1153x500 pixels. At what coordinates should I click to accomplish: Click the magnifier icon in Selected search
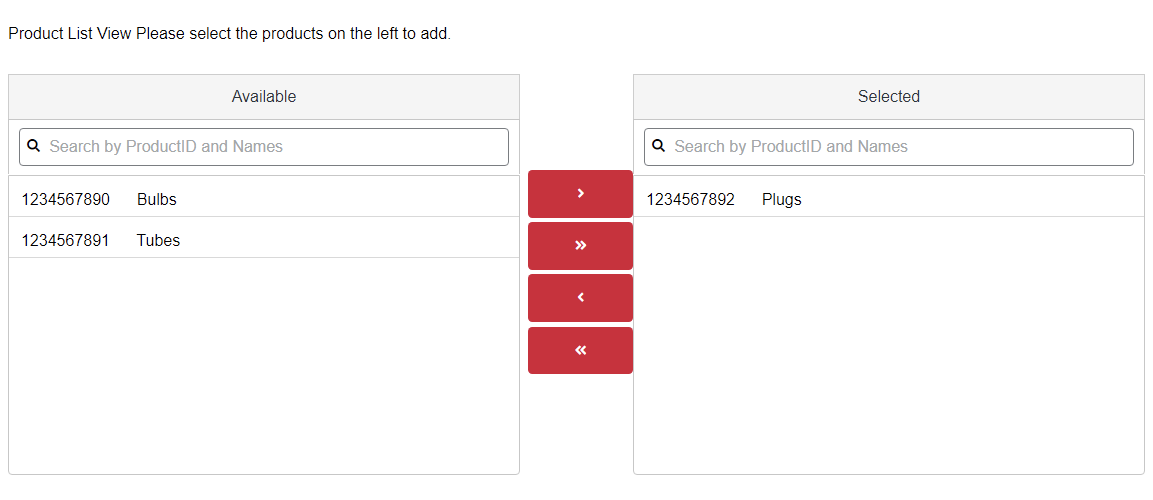point(659,146)
